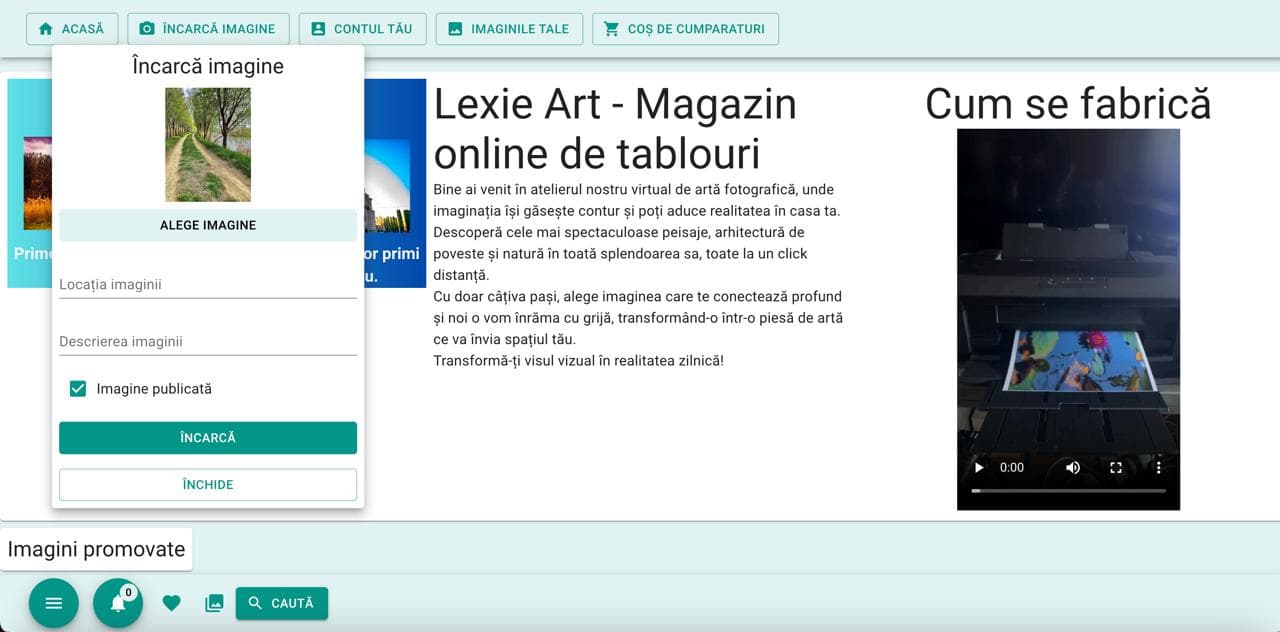
Task: Open Încarcă Imagine from top navigation
Action: pos(208,29)
